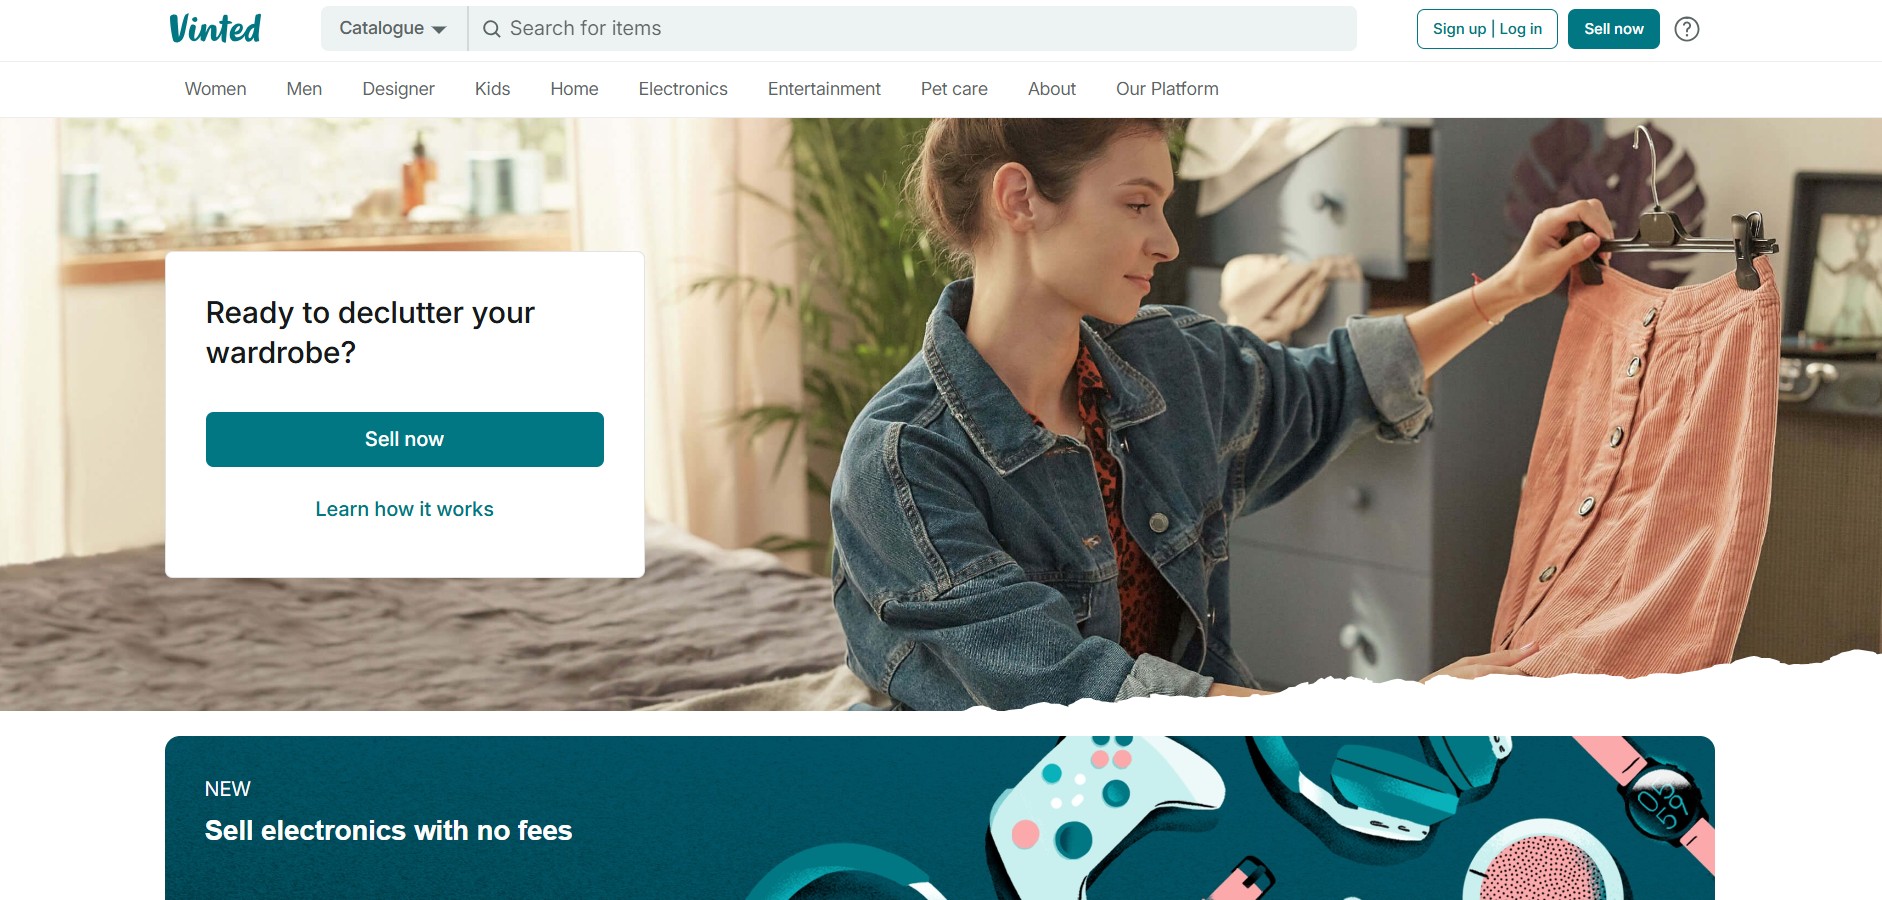This screenshot has height=900, width=1882.
Task: Expand the Catalogue dropdown
Action: [x=393, y=28]
